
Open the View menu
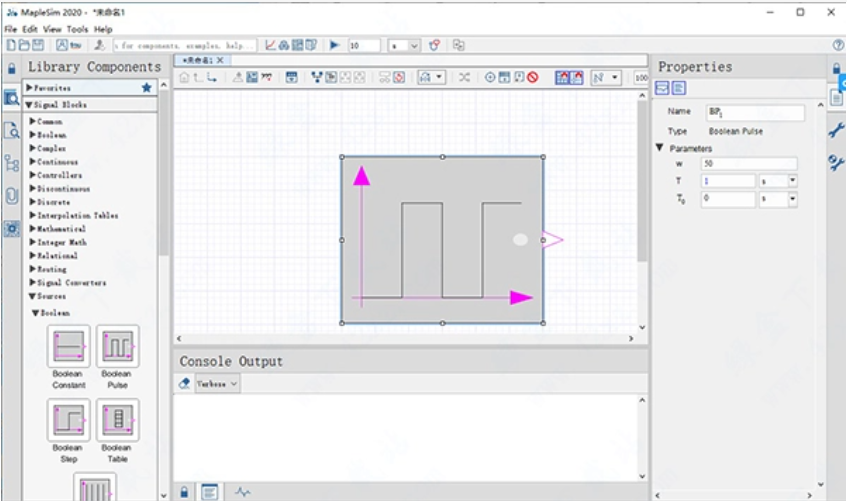[x=52, y=29]
